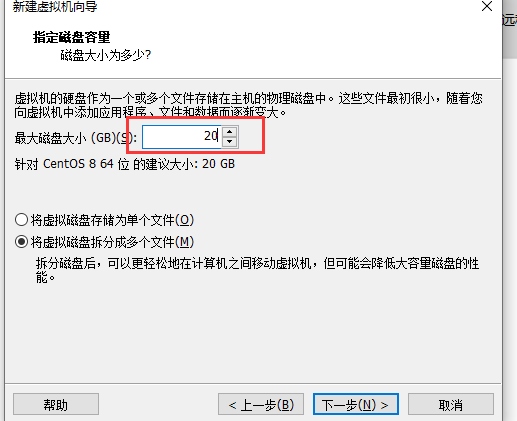
Task: Focus the 最大磁盘大小 input showing 20
Action: coord(182,137)
